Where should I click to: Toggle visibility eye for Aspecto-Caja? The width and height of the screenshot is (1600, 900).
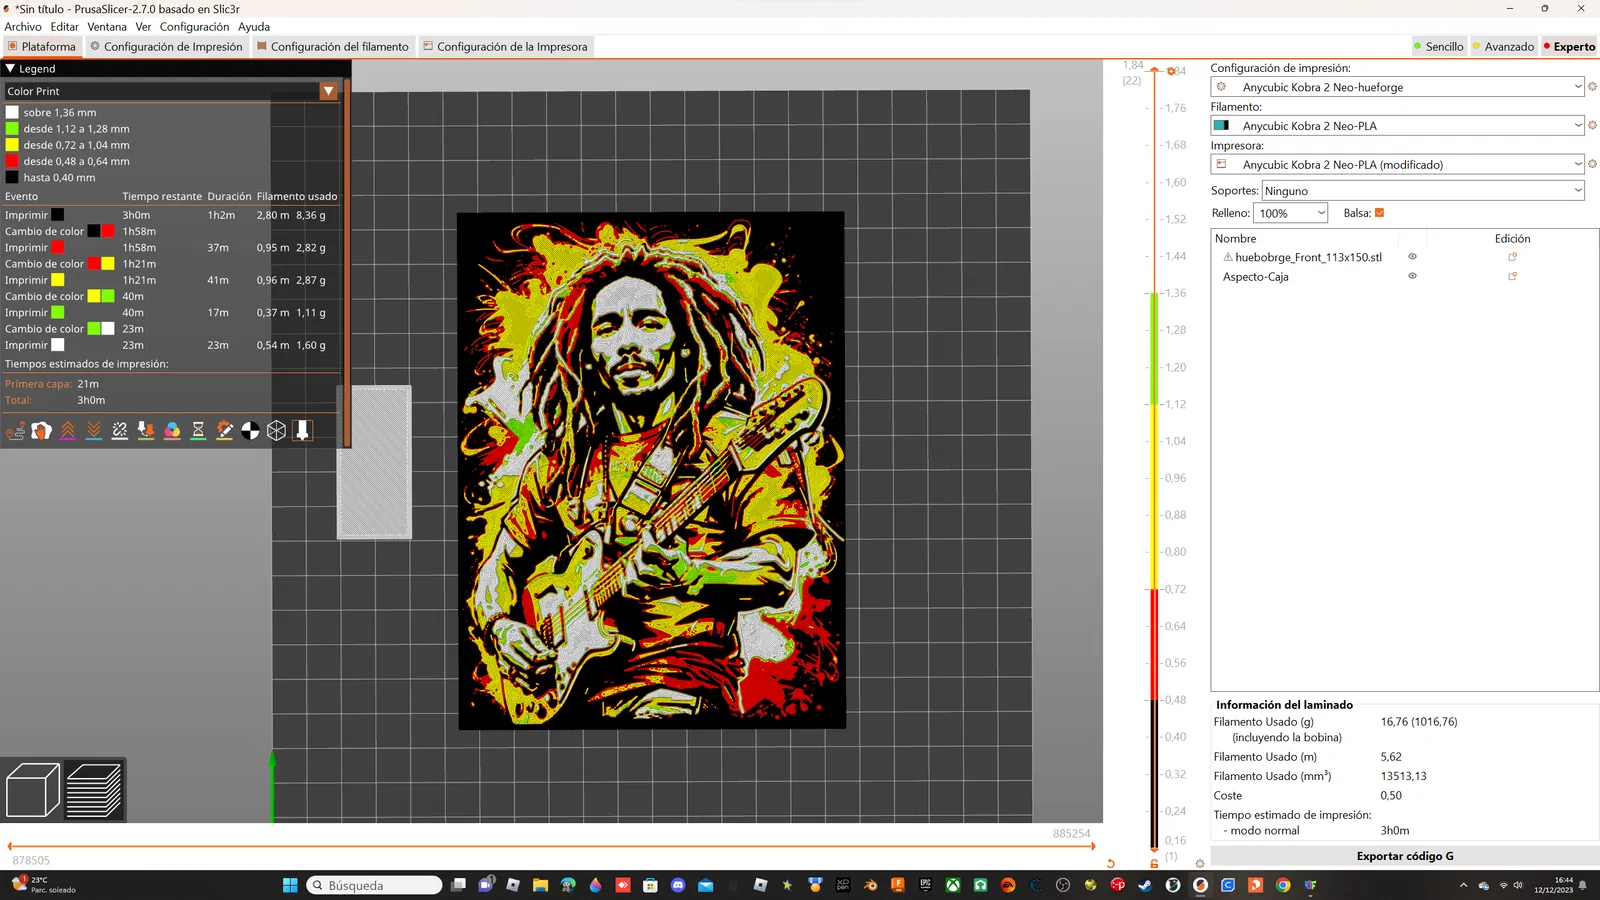(x=1412, y=277)
